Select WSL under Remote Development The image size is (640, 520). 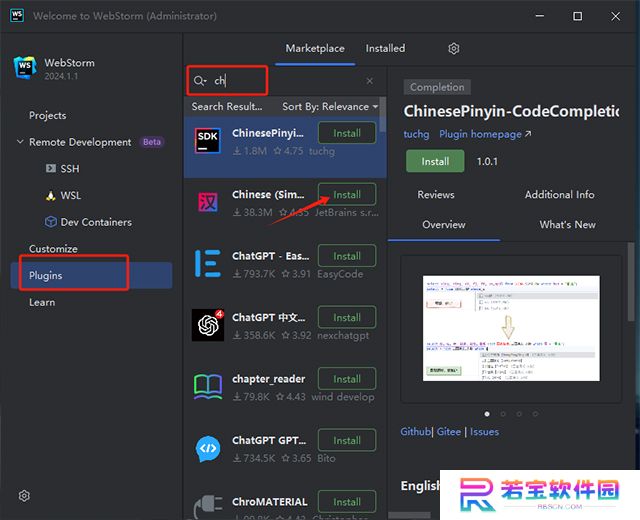click(x=71, y=196)
